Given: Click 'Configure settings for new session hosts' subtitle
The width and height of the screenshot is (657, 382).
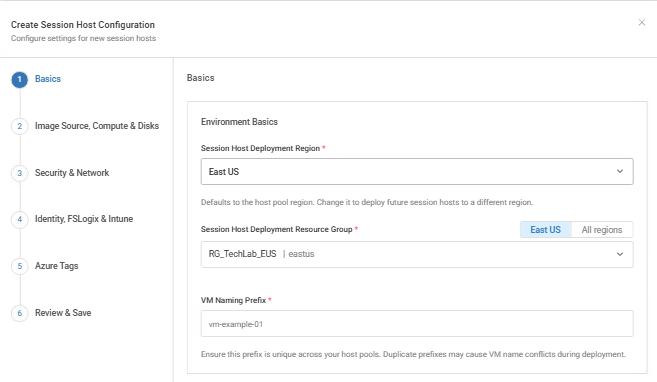Looking at the screenshot, I should [83, 38].
